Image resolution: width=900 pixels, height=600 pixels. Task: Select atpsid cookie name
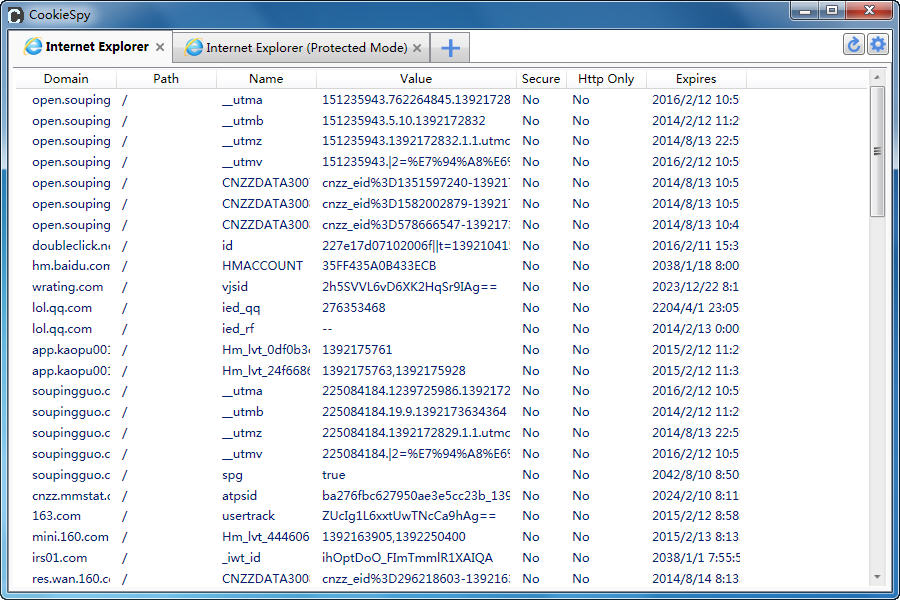239,496
